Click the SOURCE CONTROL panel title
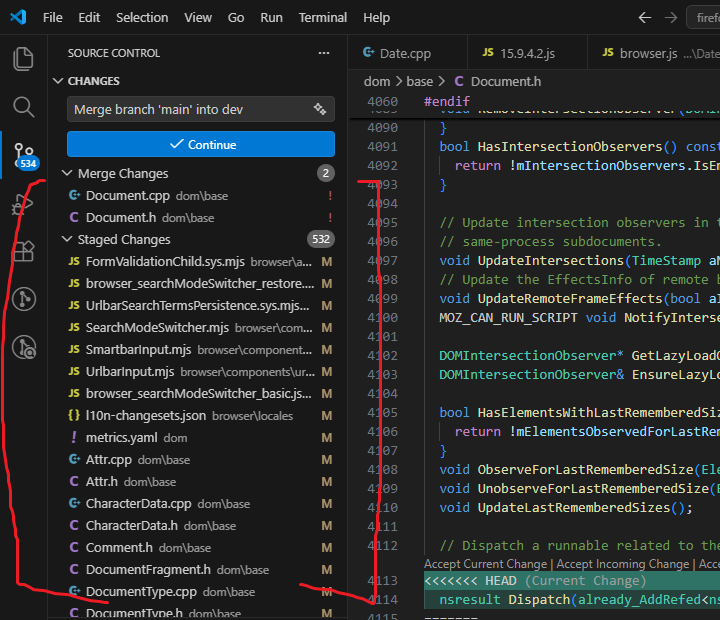Viewport: 720px width, 620px height. (114, 53)
